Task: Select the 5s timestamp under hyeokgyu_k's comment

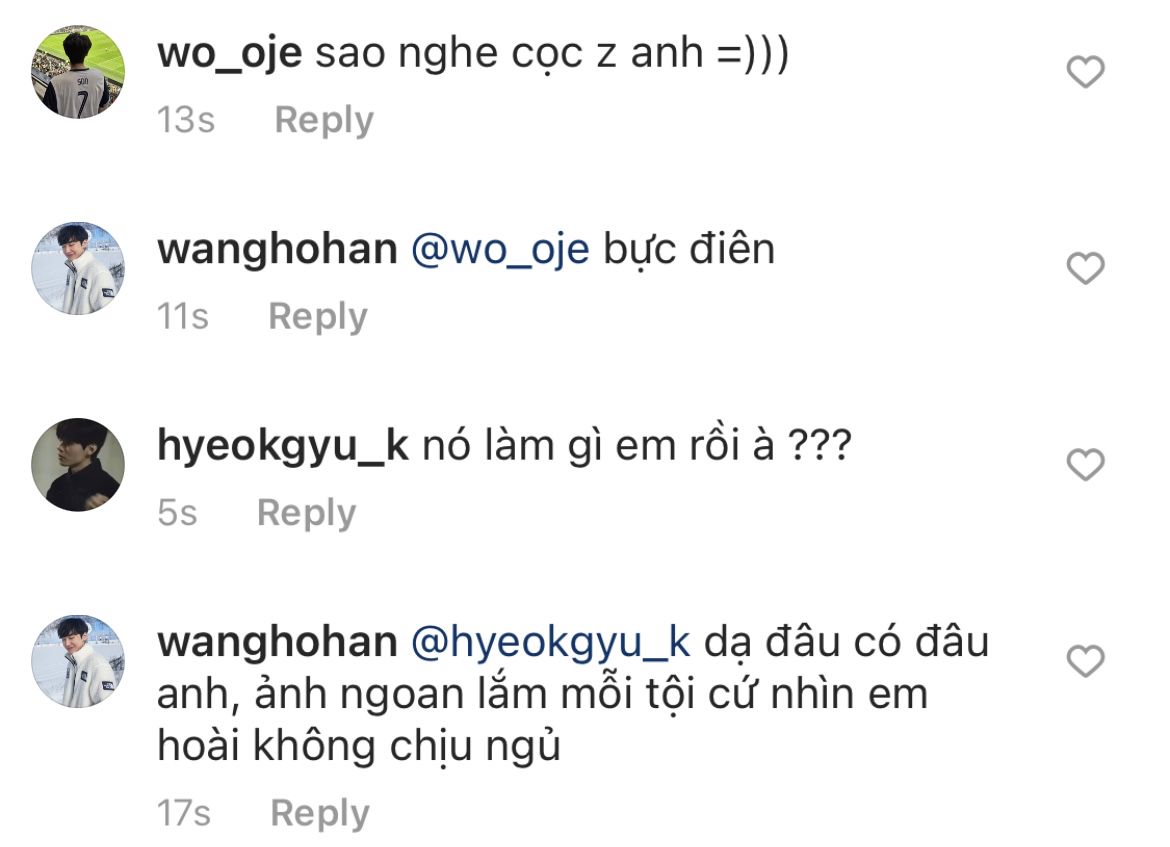Action: pyautogui.click(x=177, y=513)
